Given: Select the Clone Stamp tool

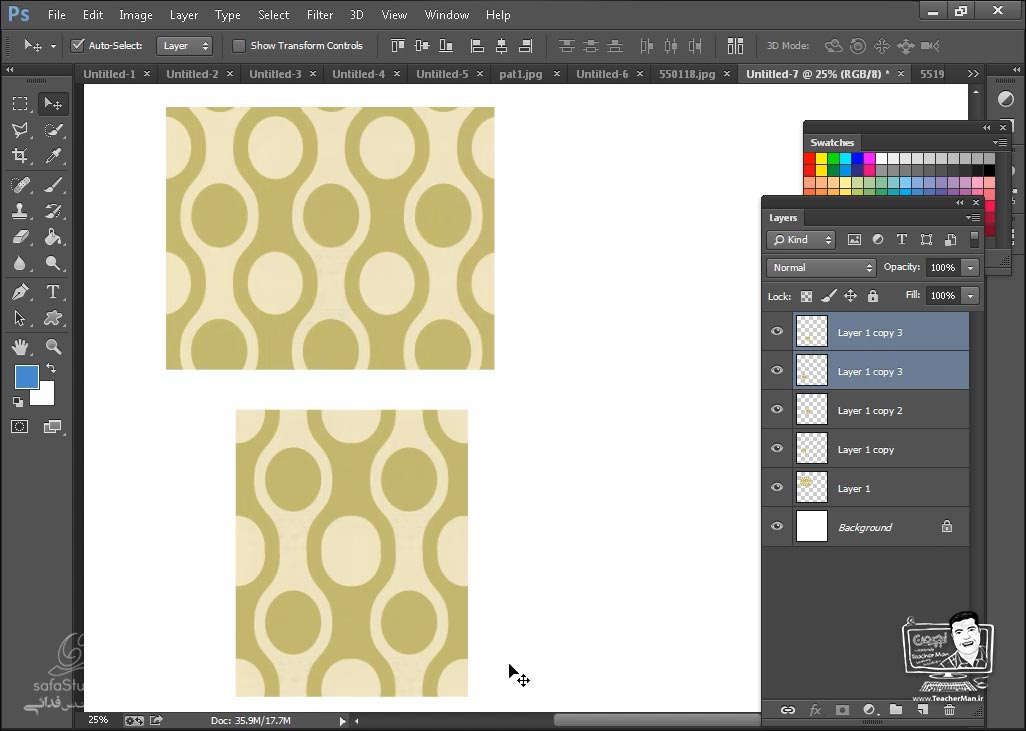Looking at the screenshot, I should coord(20,211).
